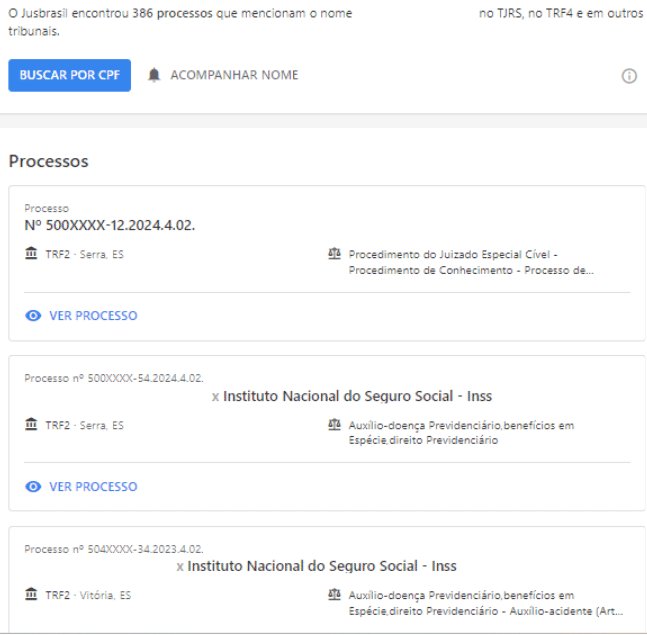Screen dimensions: 647x635
Task: Click 'Auxílio-doença Previdenciário' text in 500XXXX-54 card
Action: tap(461, 433)
